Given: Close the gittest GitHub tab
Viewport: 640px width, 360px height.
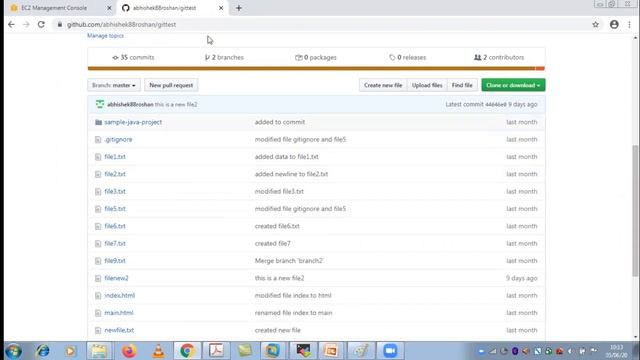Looking at the screenshot, I should pos(221,8).
